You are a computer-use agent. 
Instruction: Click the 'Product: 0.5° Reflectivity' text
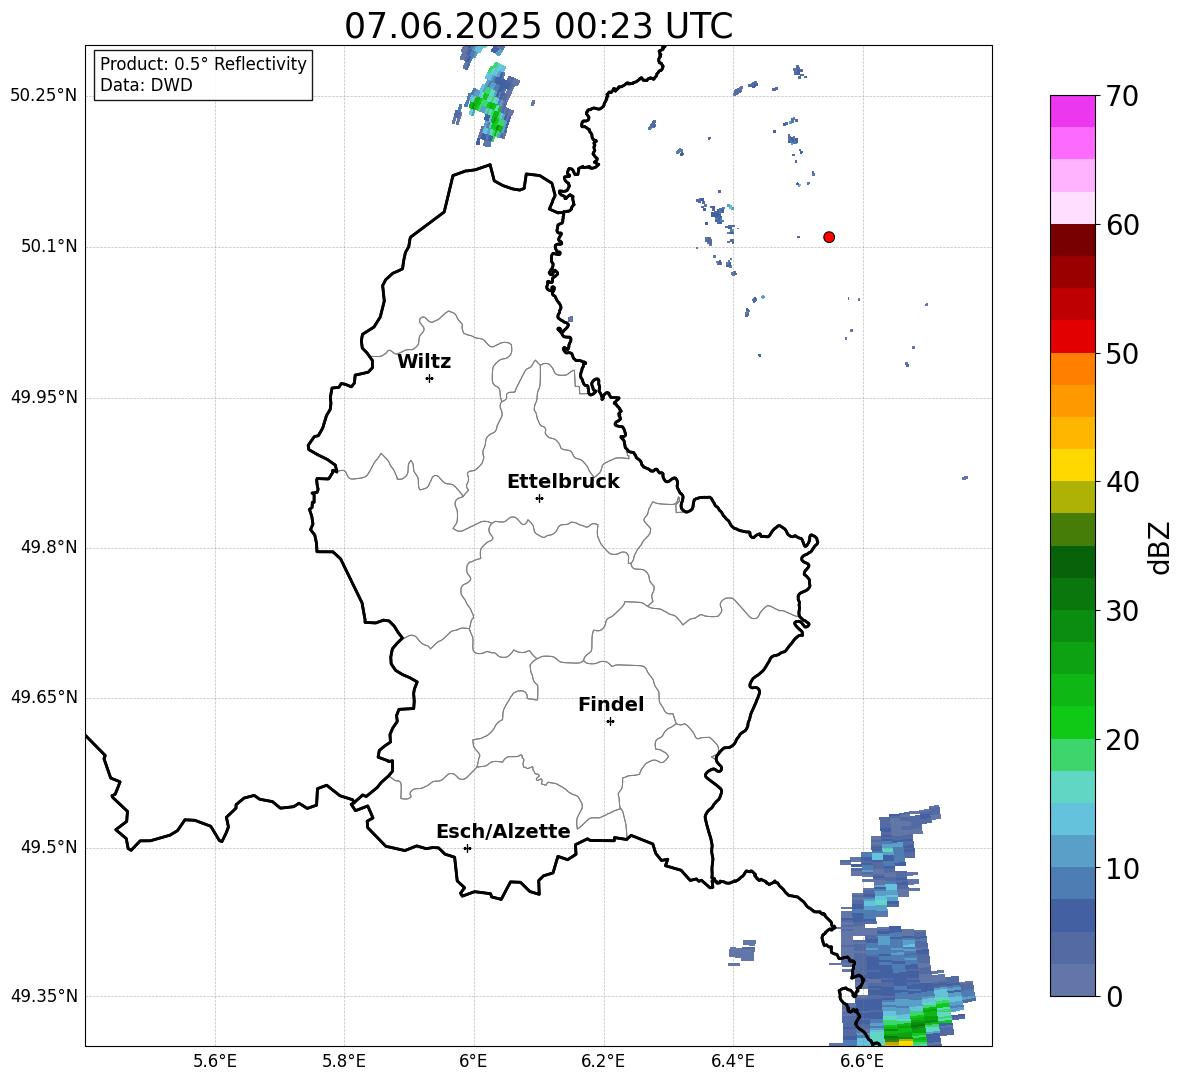pyautogui.click(x=203, y=63)
